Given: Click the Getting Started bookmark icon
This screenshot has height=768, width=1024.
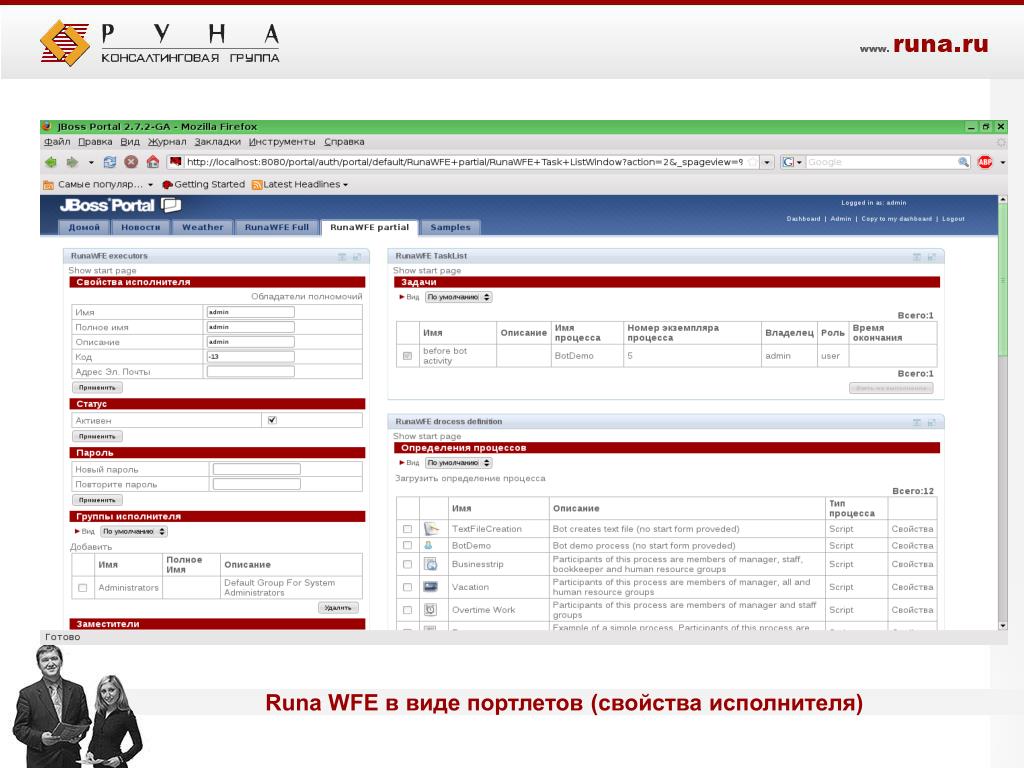Looking at the screenshot, I should [167, 185].
